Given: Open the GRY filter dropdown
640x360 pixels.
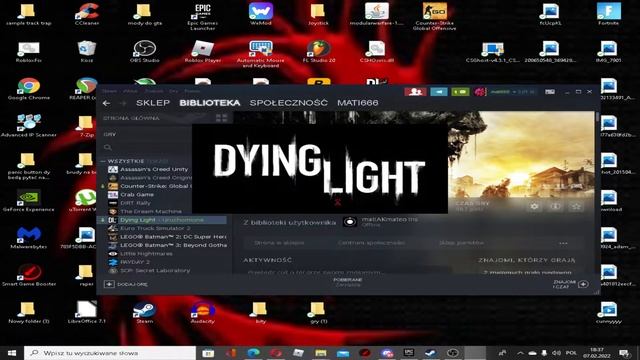Looking at the screenshot, I should (x=110, y=134).
